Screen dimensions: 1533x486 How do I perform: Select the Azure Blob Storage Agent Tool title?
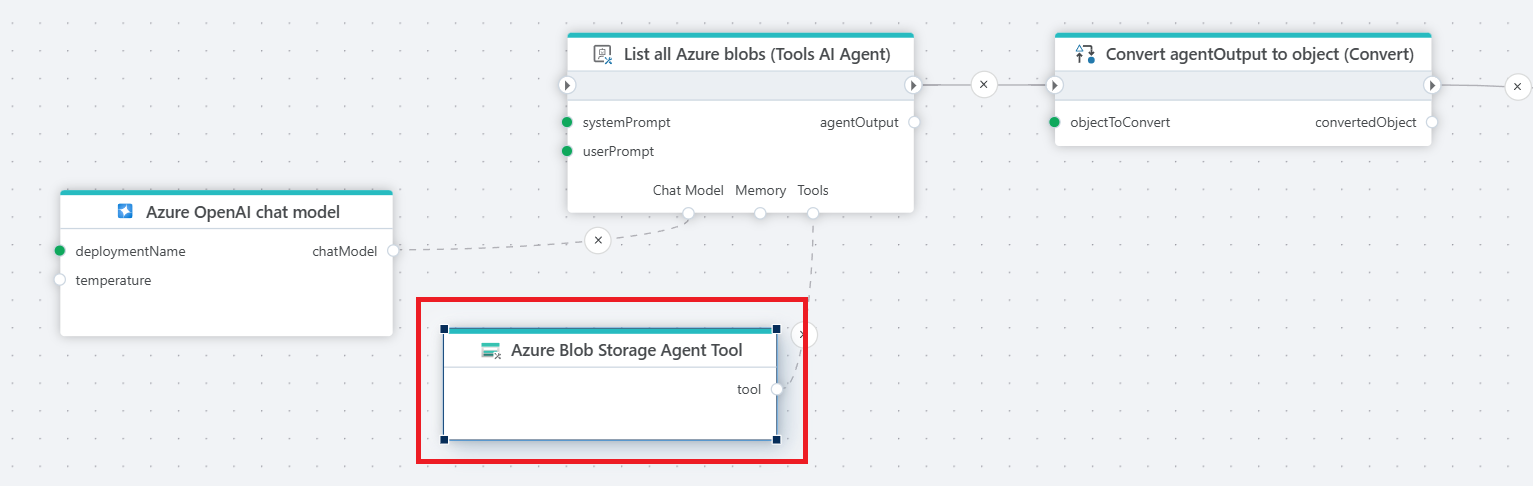[x=626, y=350]
